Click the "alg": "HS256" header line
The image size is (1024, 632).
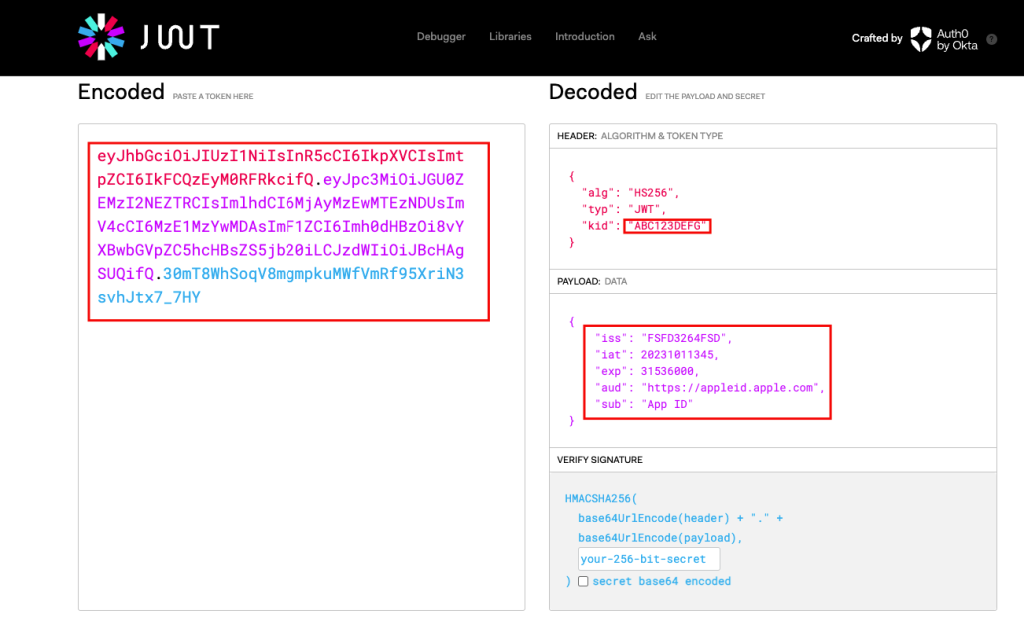pos(630,193)
